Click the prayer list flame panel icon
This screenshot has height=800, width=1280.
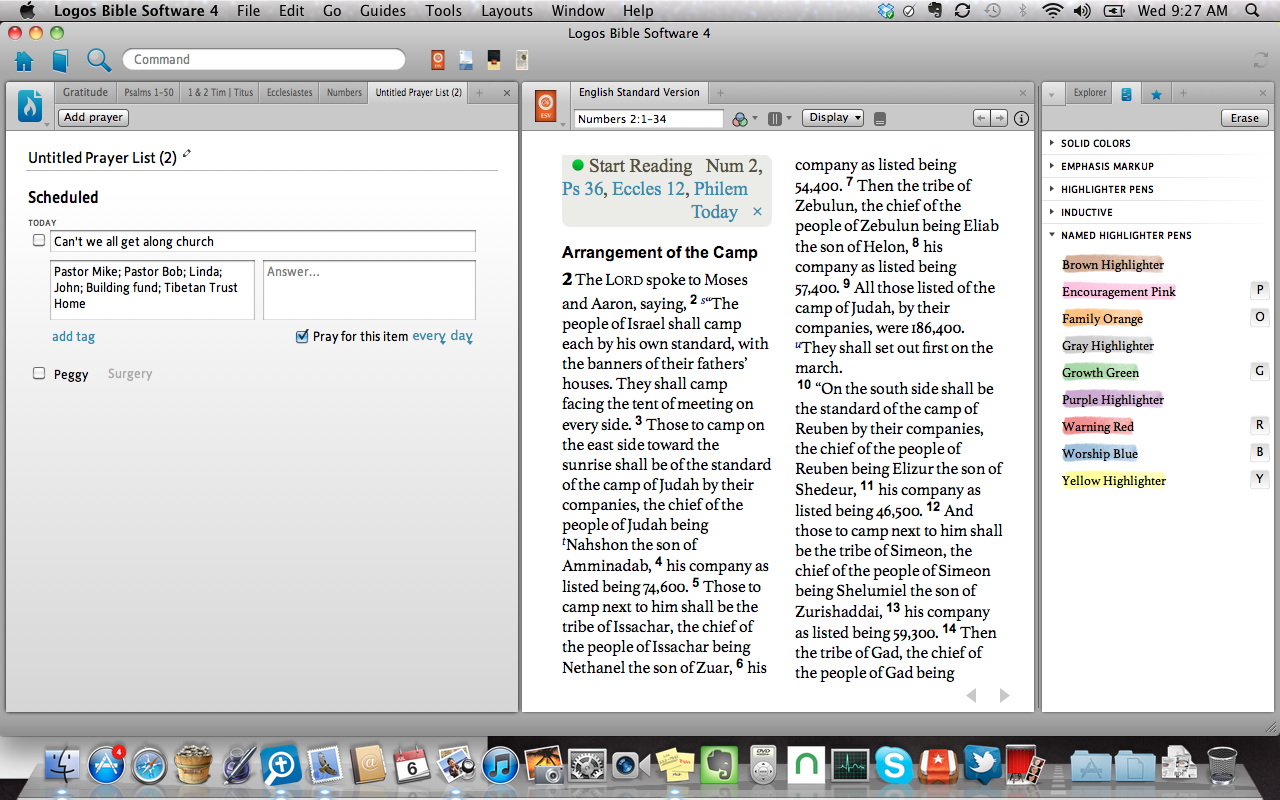coord(30,105)
